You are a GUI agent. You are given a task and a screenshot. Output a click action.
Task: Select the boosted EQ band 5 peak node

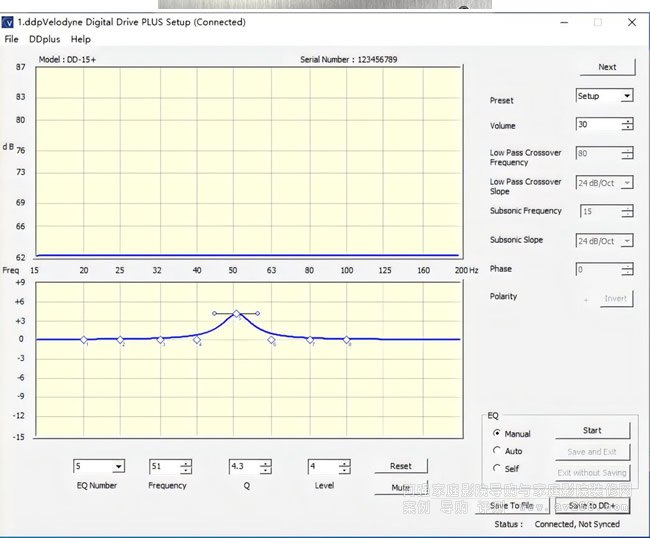point(236,314)
